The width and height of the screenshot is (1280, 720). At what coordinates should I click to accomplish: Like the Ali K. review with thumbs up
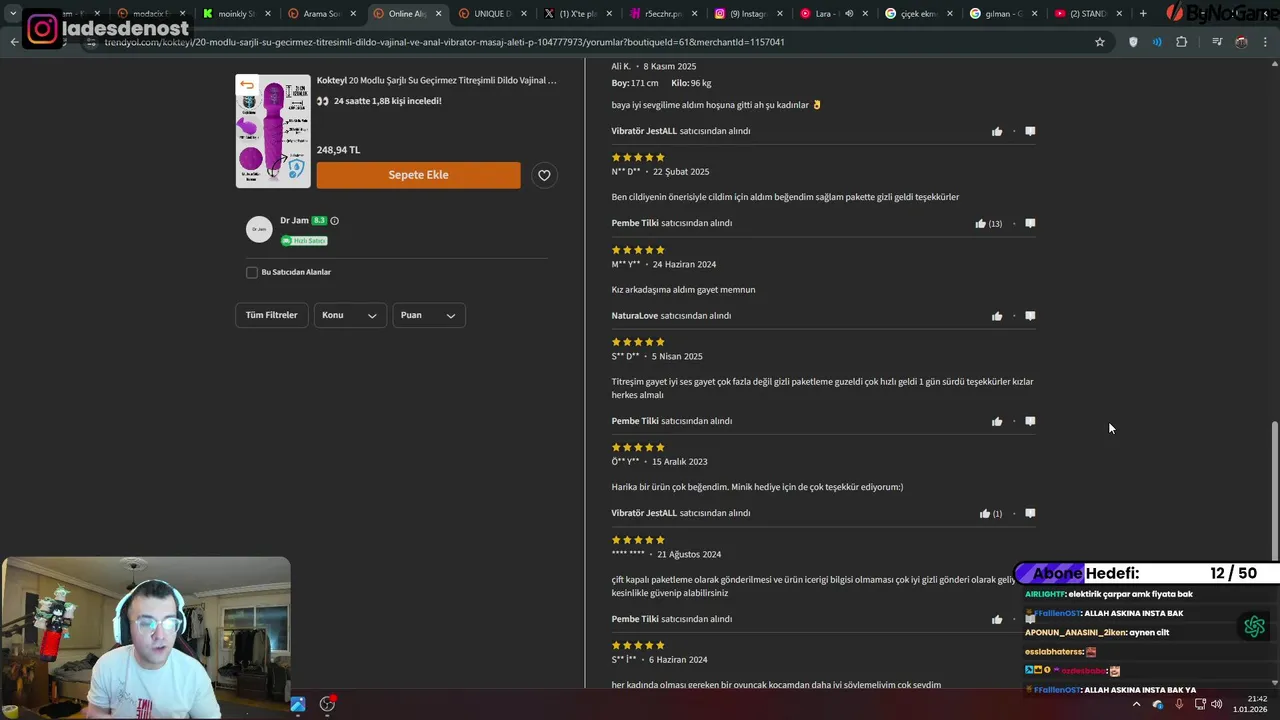(997, 131)
